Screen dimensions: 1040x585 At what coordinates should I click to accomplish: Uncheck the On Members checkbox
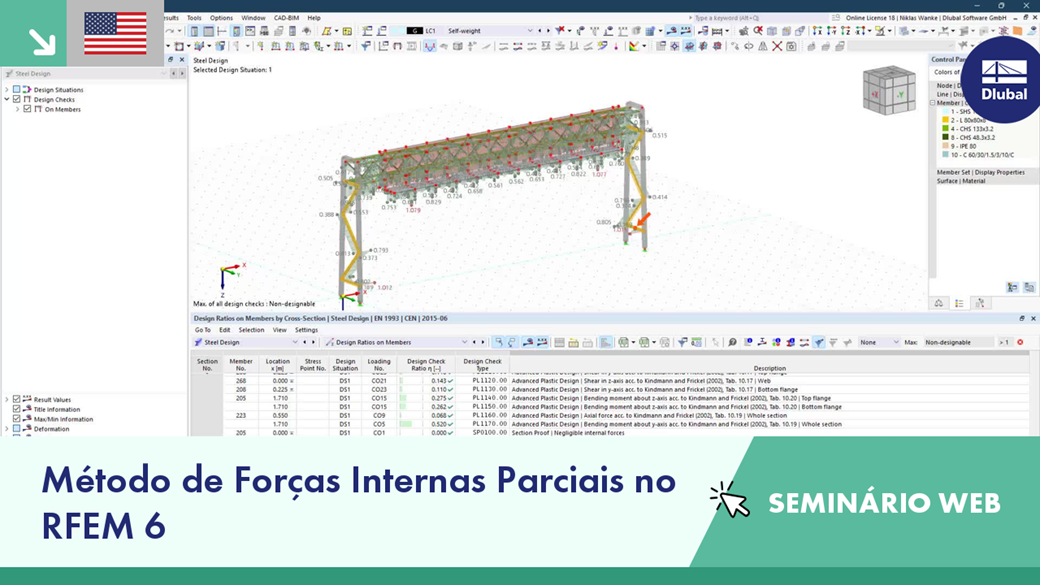coord(27,109)
